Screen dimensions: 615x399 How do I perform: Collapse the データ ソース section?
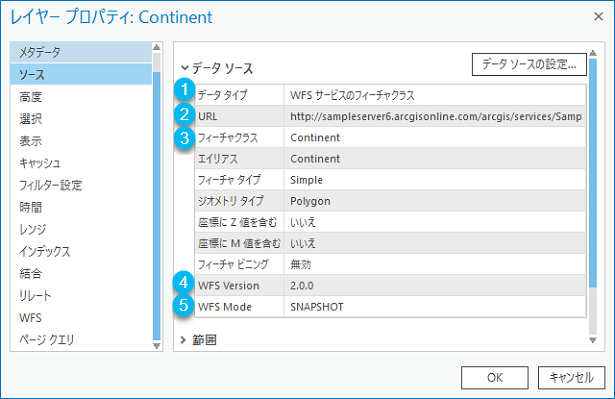(184, 68)
